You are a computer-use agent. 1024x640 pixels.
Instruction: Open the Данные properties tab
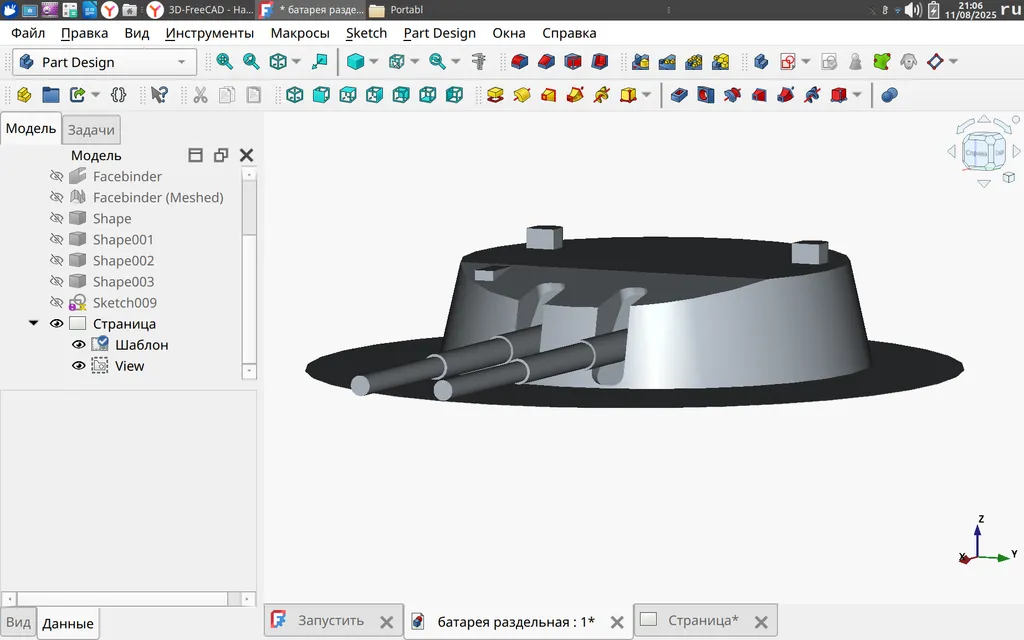tap(68, 623)
